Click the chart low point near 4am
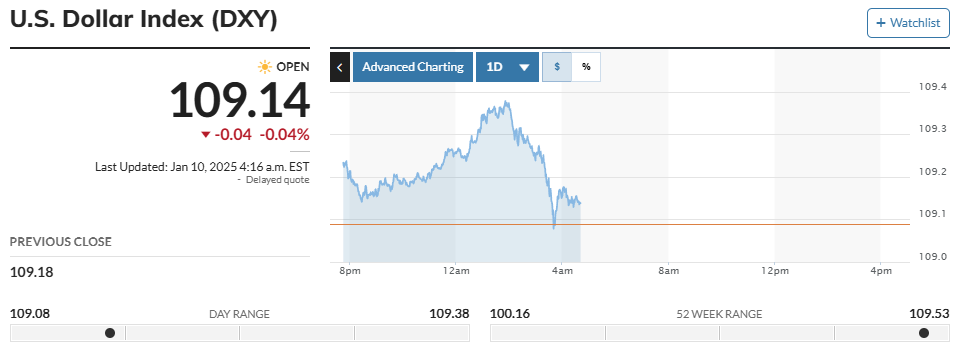The height and width of the screenshot is (361, 970). [x=554, y=227]
